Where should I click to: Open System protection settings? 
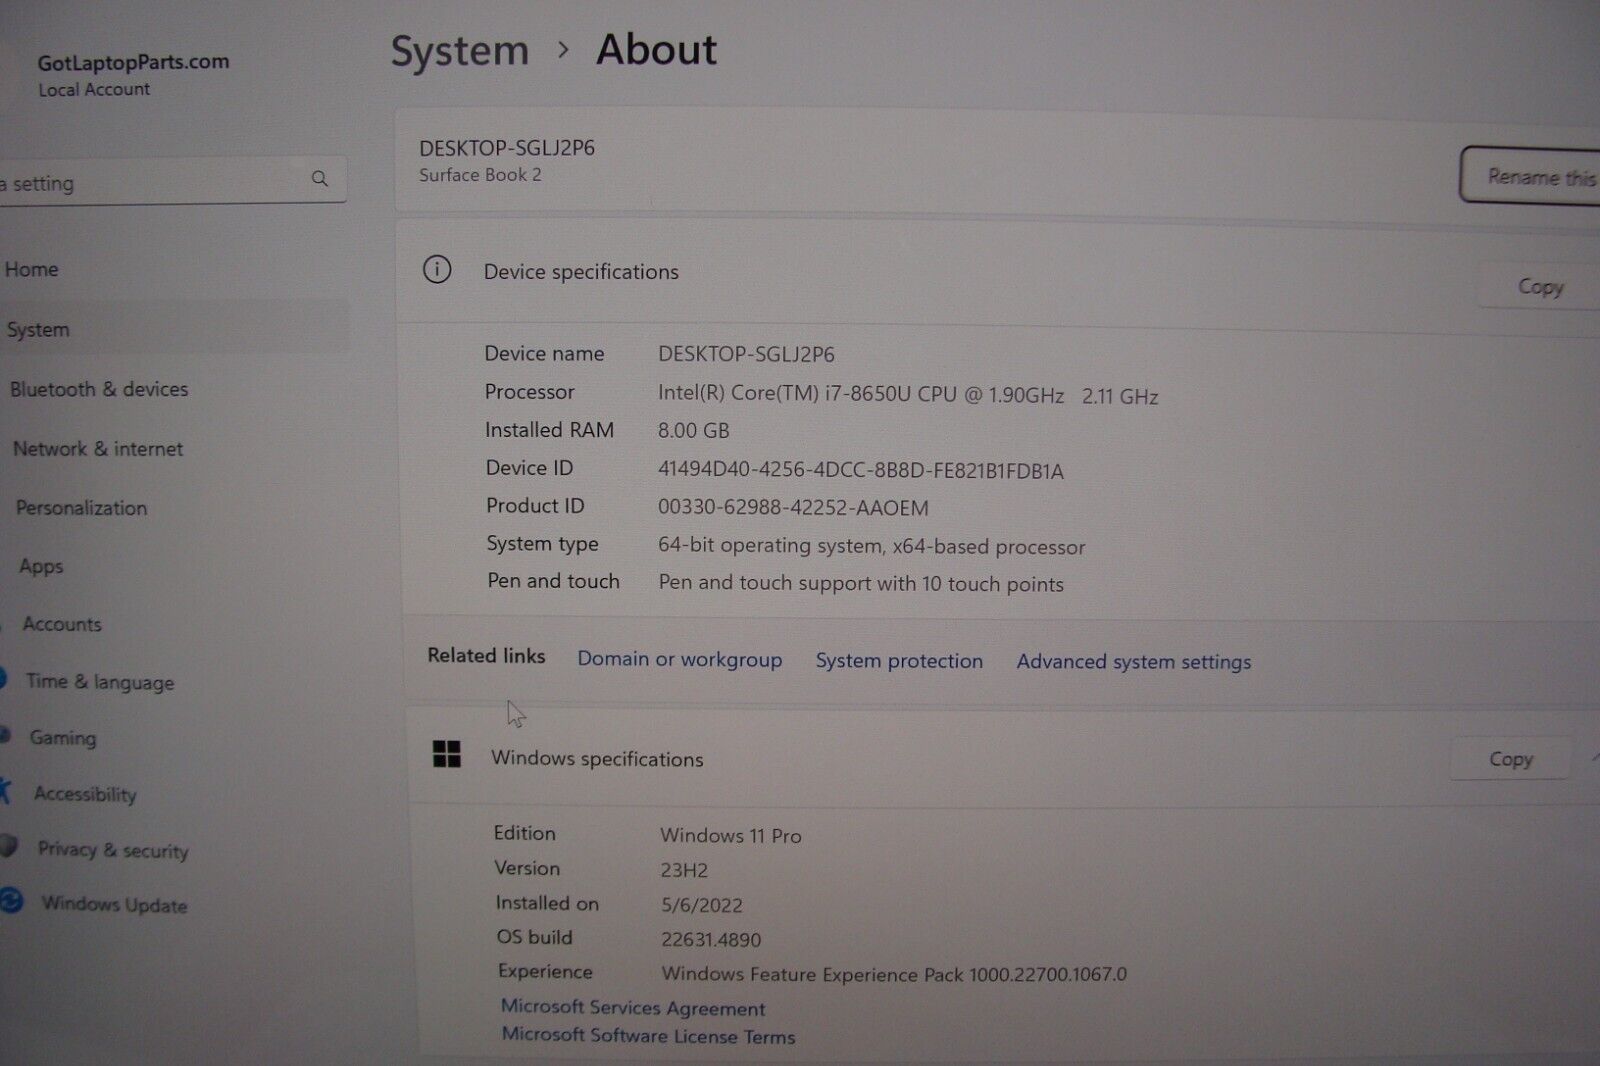click(x=898, y=661)
